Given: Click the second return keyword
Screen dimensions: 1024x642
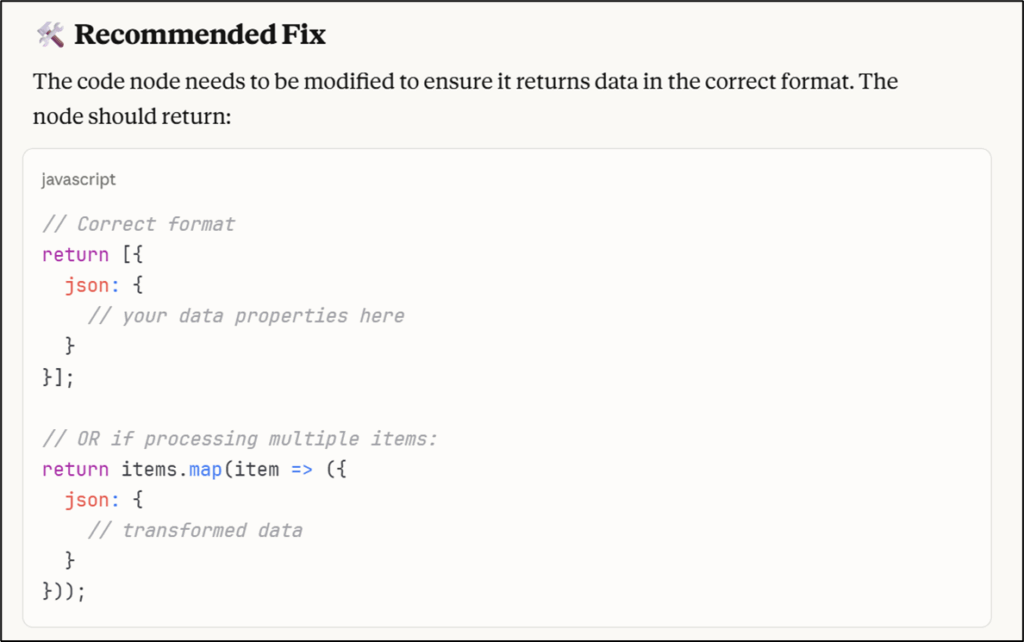Looking at the screenshot, I should coord(75,470).
